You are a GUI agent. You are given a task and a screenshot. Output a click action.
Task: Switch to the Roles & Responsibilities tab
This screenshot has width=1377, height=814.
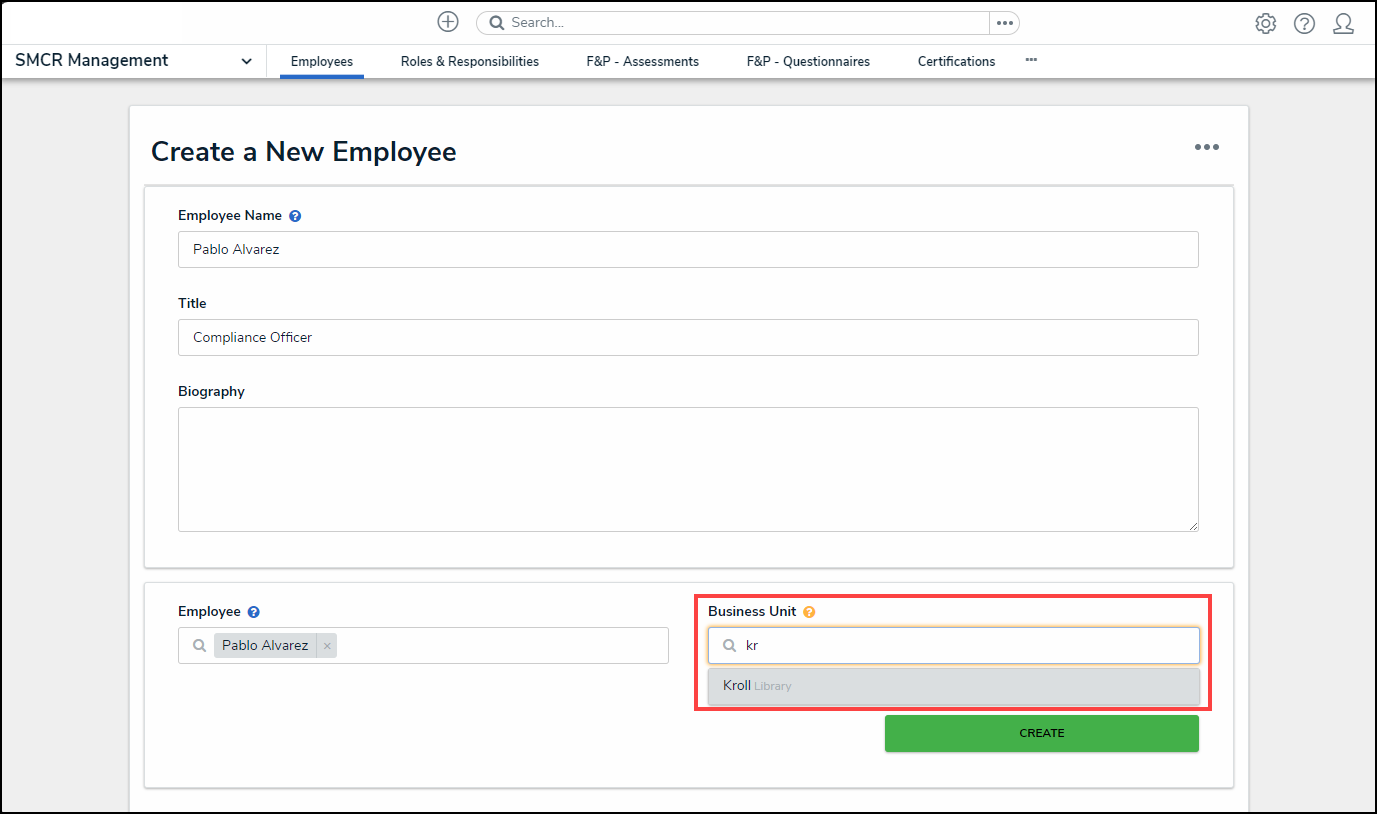469,62
